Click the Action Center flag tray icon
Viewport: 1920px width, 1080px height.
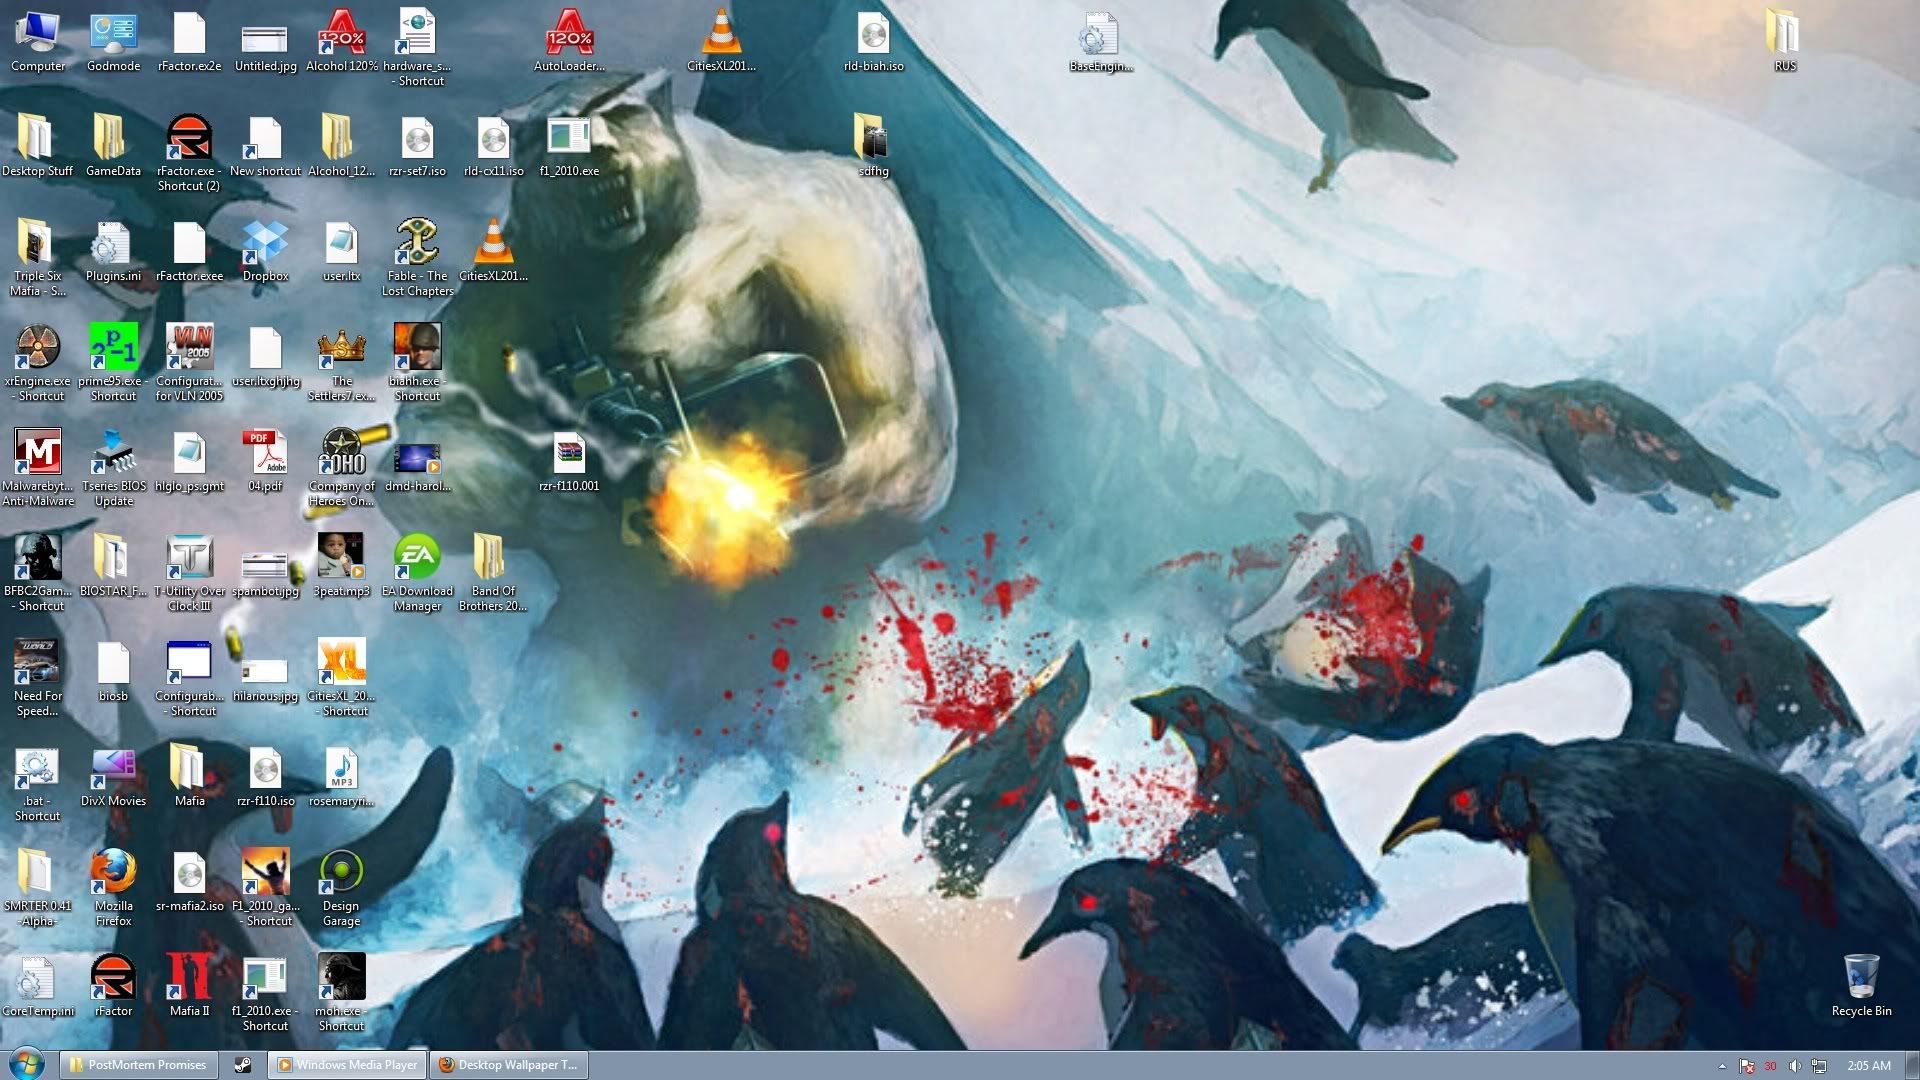[x=1747, y=1066]
